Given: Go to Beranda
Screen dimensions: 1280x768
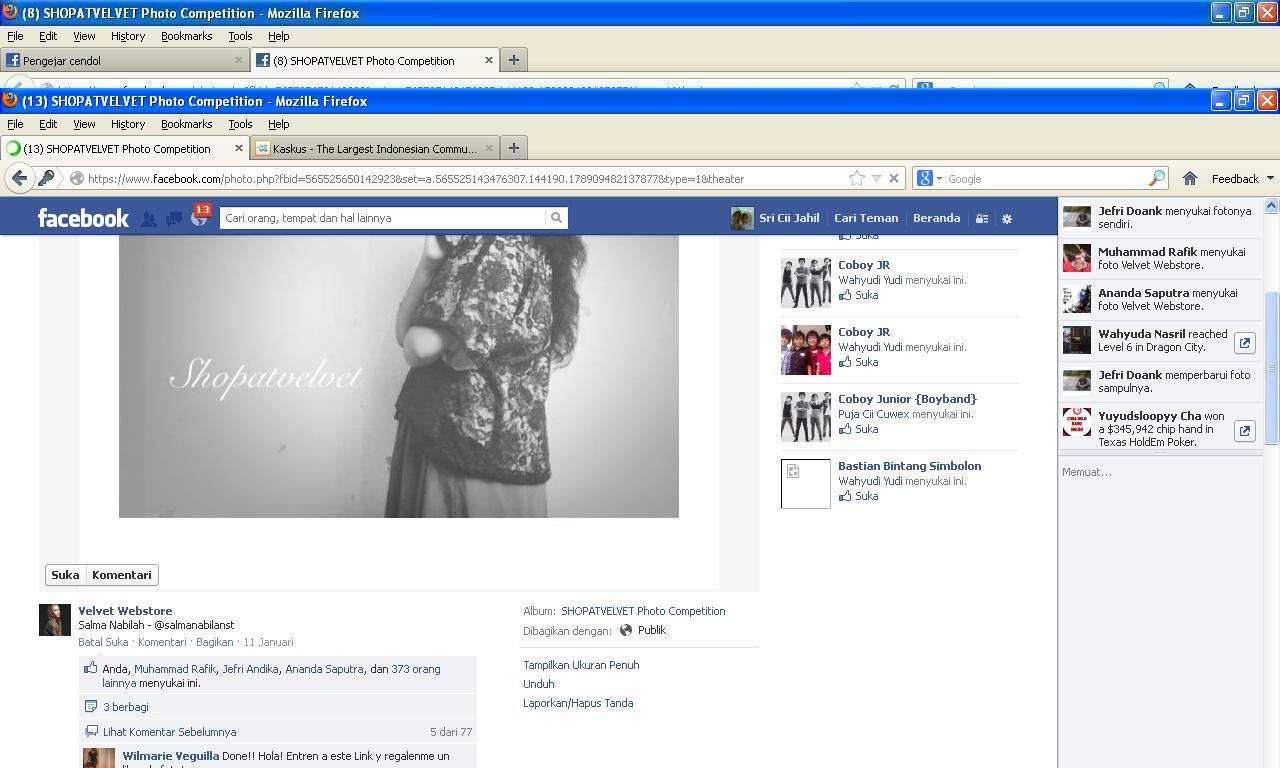Looking at the screenshot, I should click(x=936, y=218).
